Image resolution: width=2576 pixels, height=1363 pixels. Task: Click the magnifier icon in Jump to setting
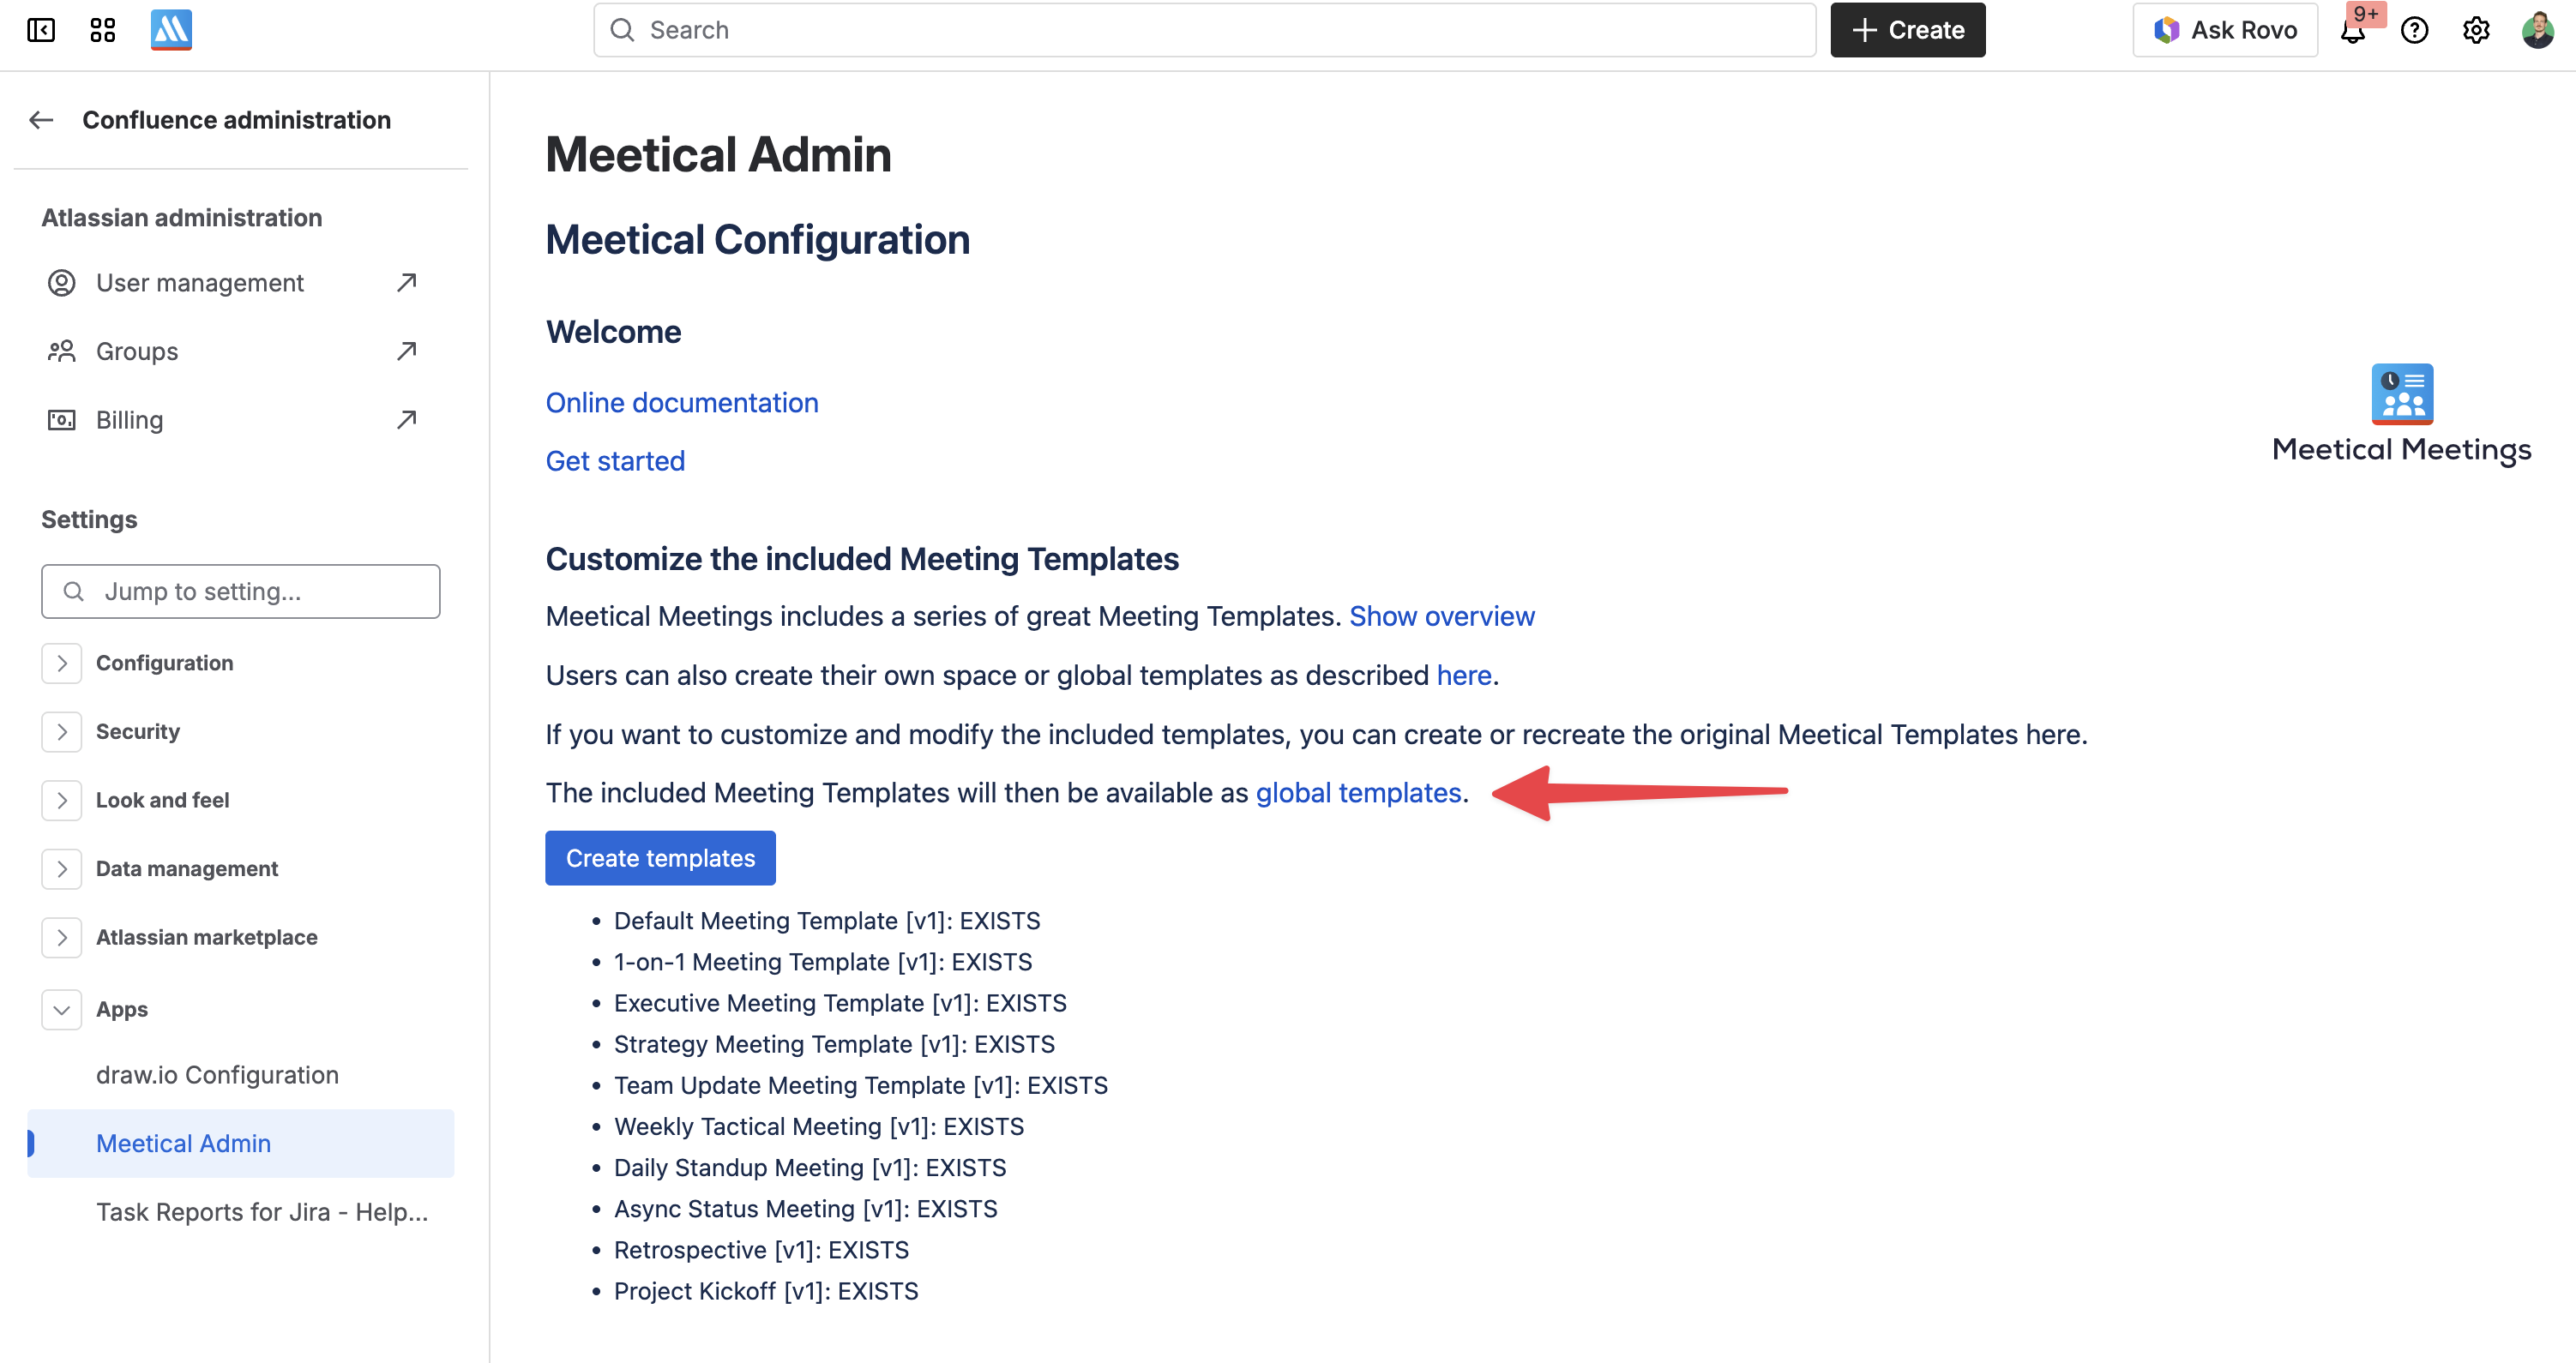tap(74, 591)
